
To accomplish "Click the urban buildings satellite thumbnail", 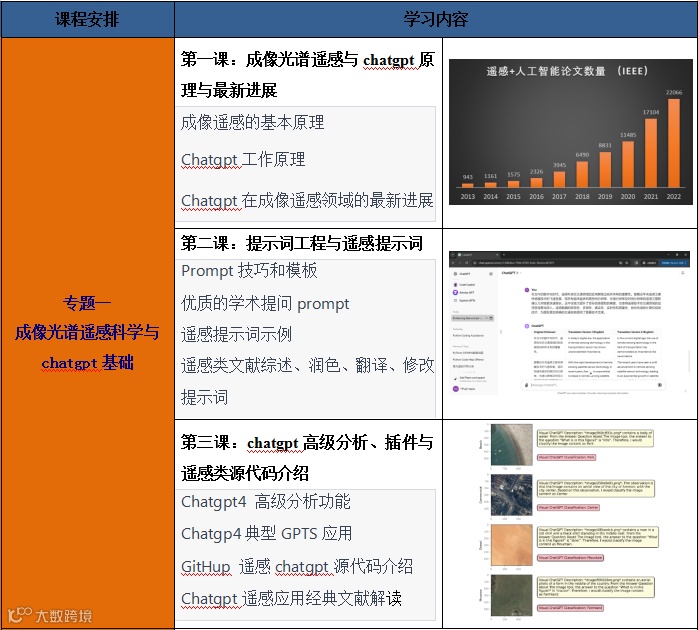I will tap(511, 495).
